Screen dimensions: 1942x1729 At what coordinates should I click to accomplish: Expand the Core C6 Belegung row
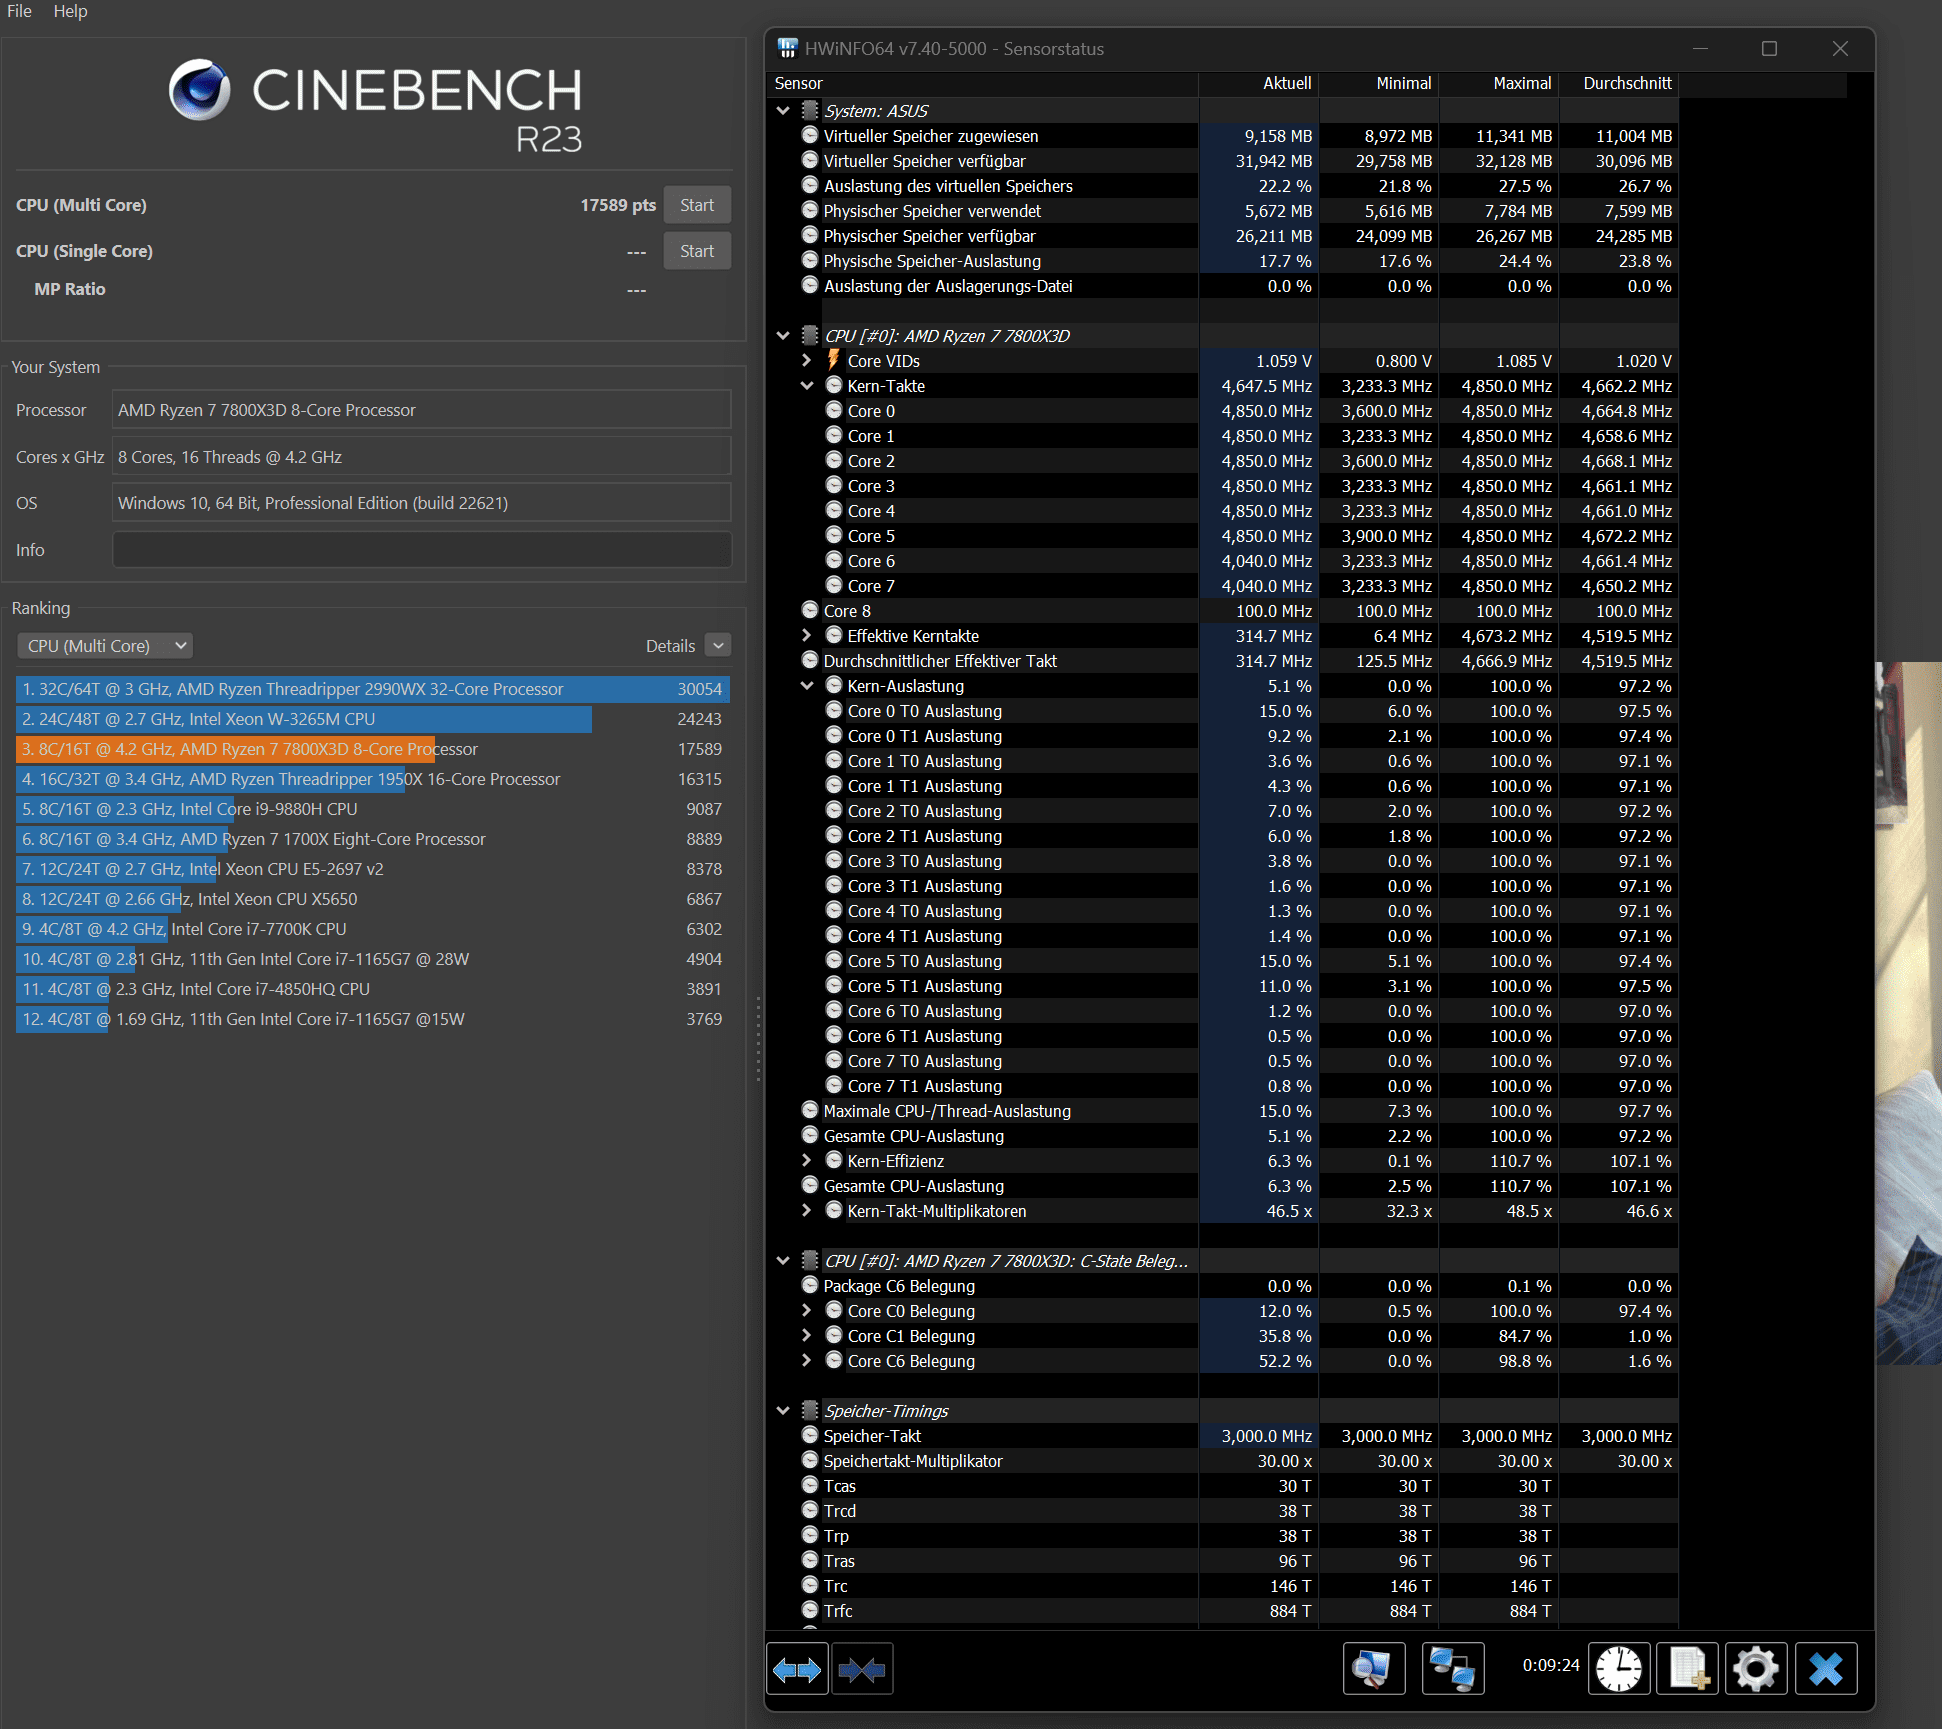pyautogui.click(x=807, y=1361)
